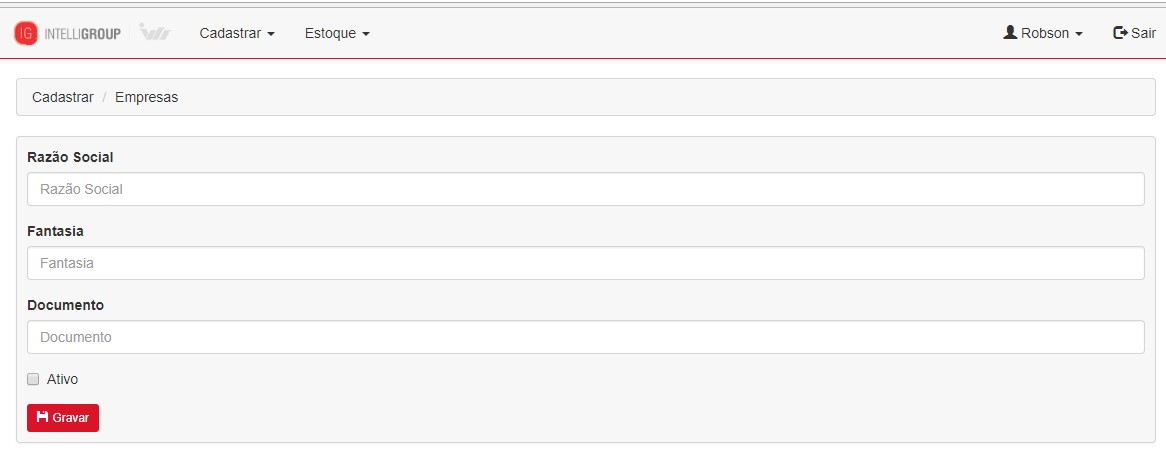Screen dimensions: 1166x464
Task: Focus the Razão Social input field
Action: click(585, 189)
